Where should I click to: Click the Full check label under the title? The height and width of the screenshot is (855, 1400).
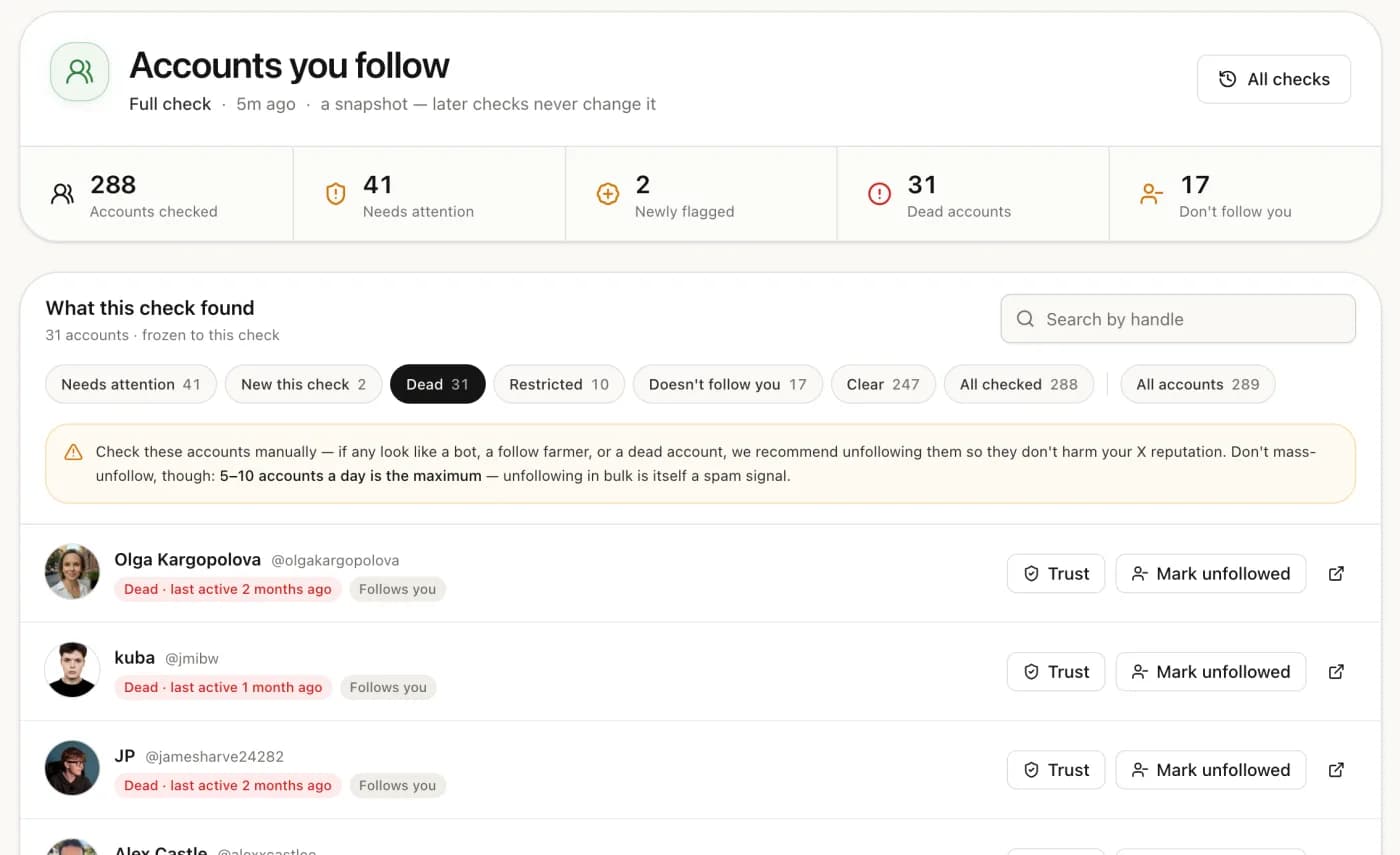tap(170, 104)
